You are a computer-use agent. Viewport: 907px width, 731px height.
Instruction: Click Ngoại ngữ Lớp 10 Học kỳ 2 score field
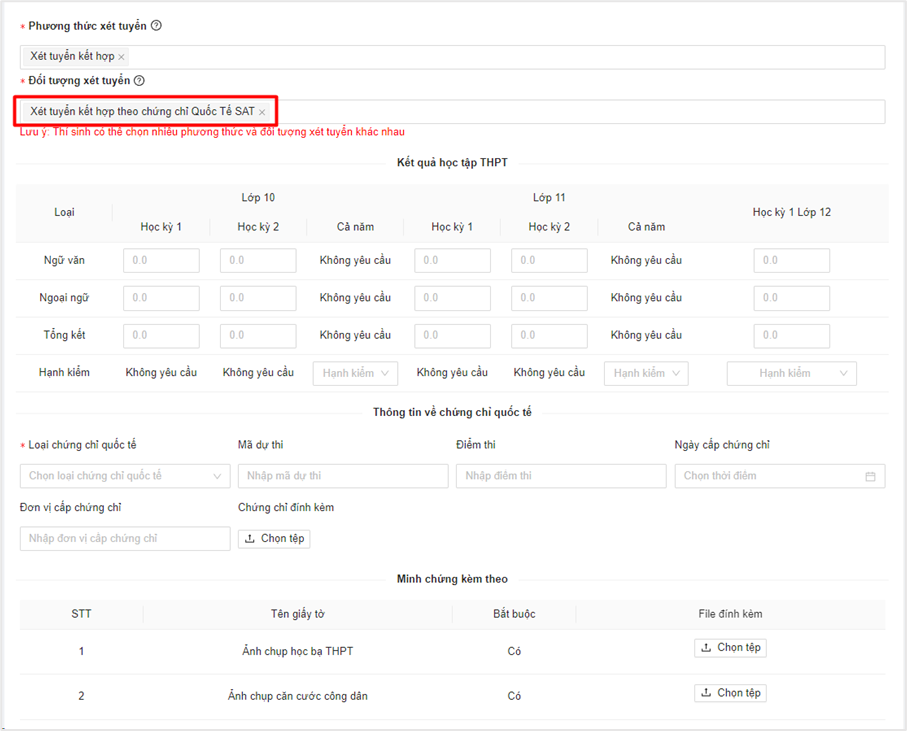(x=258, y=298)
